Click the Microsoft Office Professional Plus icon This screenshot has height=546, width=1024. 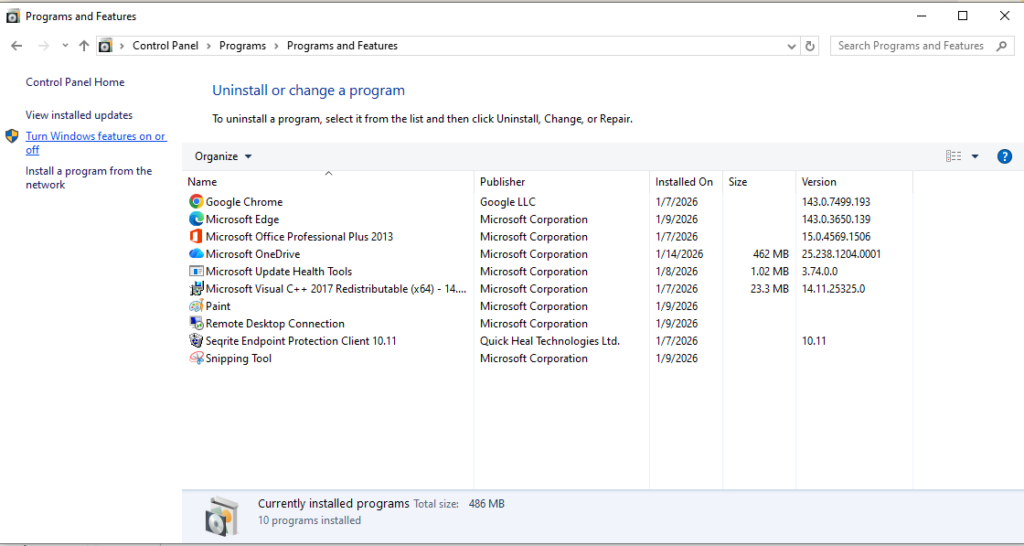[x=196, y=237]
